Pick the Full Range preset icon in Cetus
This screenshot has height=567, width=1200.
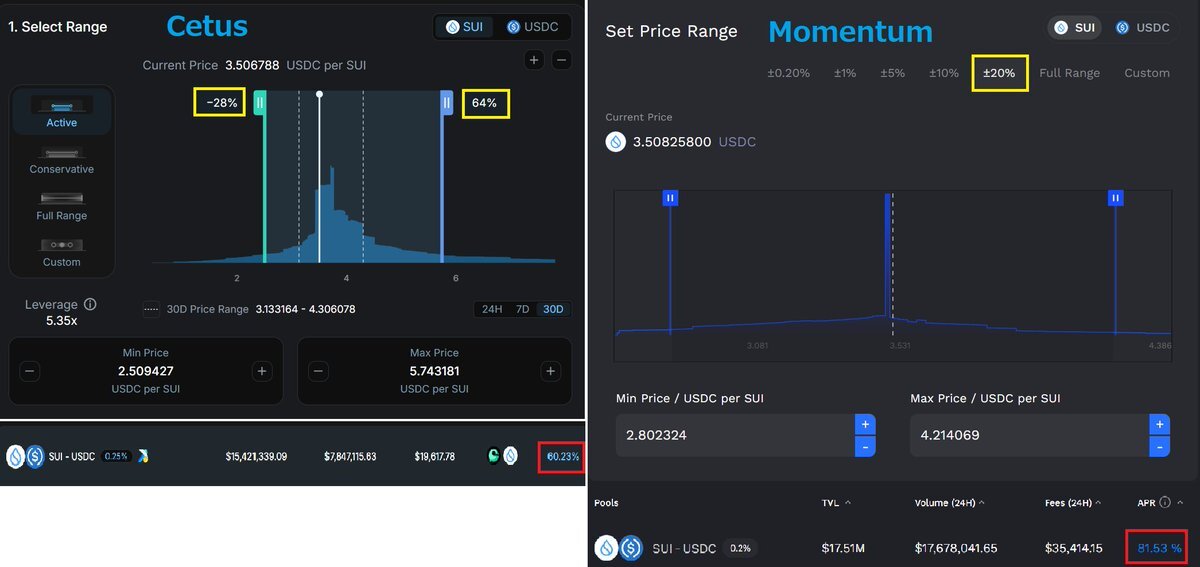tap(62, 199)
